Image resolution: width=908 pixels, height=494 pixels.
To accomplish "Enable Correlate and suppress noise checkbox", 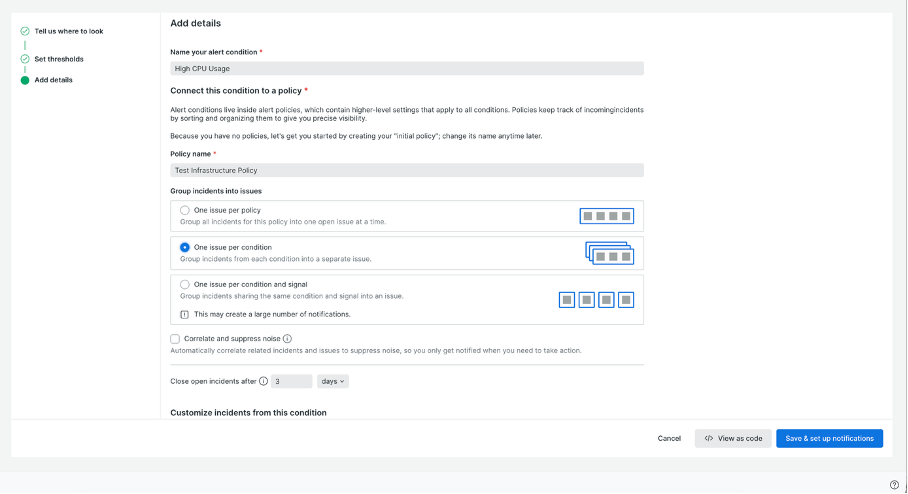I will [x=176, y=339].
